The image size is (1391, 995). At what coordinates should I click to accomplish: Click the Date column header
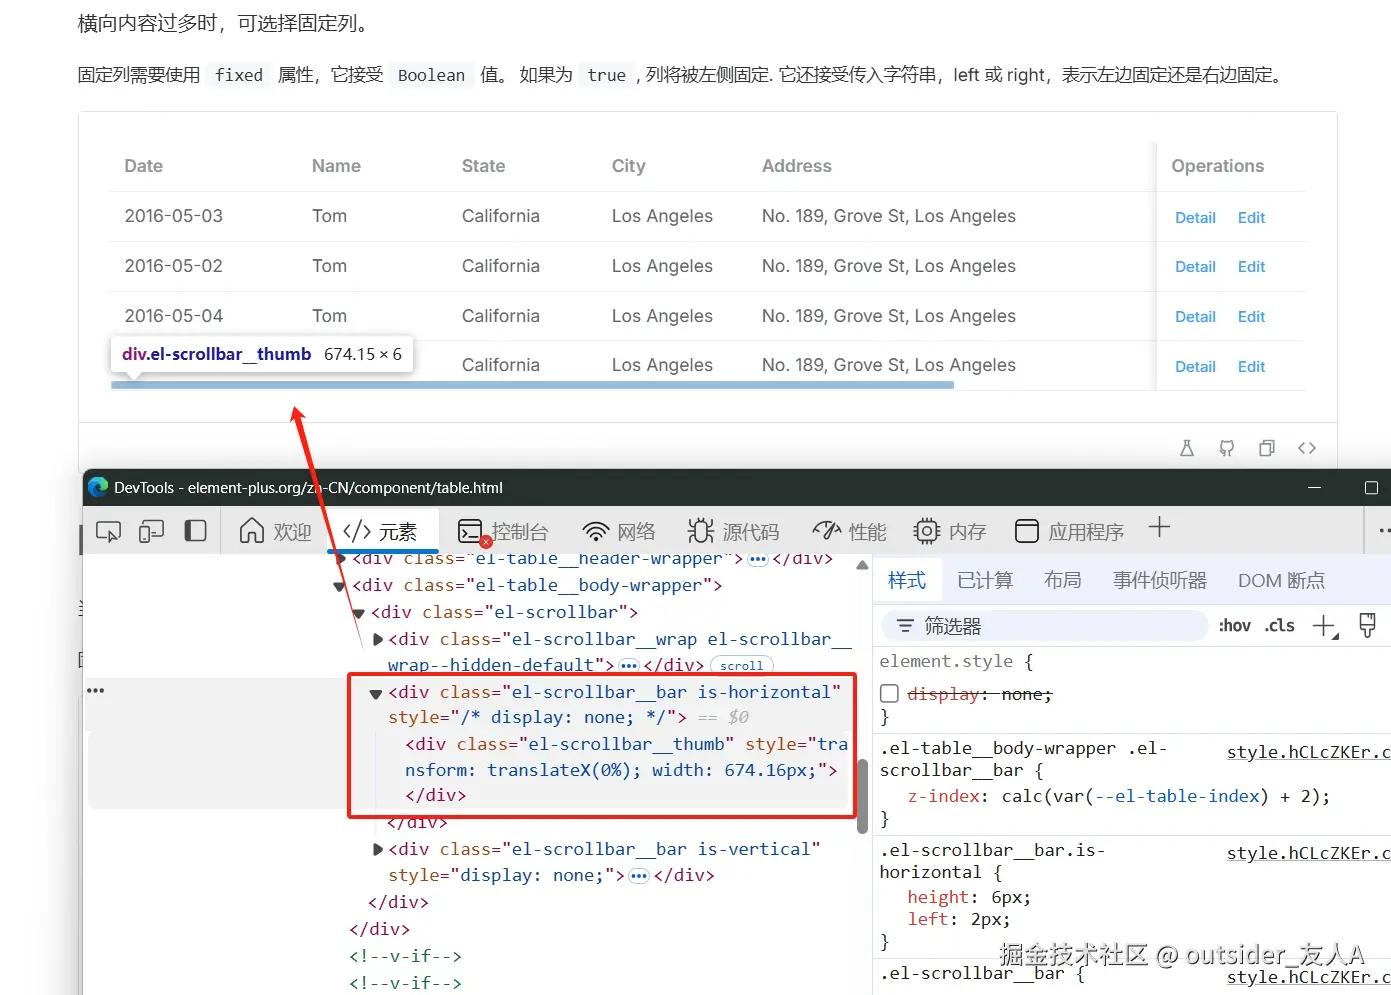pos(143,166)
